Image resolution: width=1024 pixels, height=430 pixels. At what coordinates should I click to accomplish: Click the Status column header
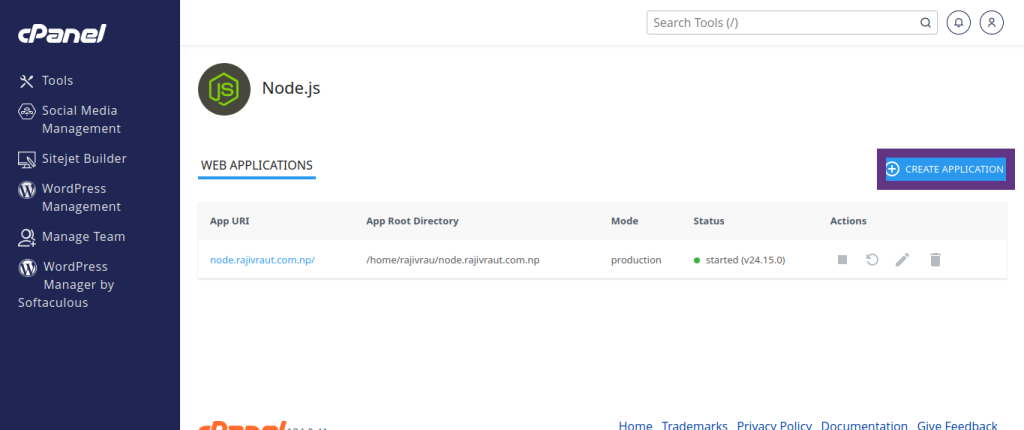click(709, 221)
